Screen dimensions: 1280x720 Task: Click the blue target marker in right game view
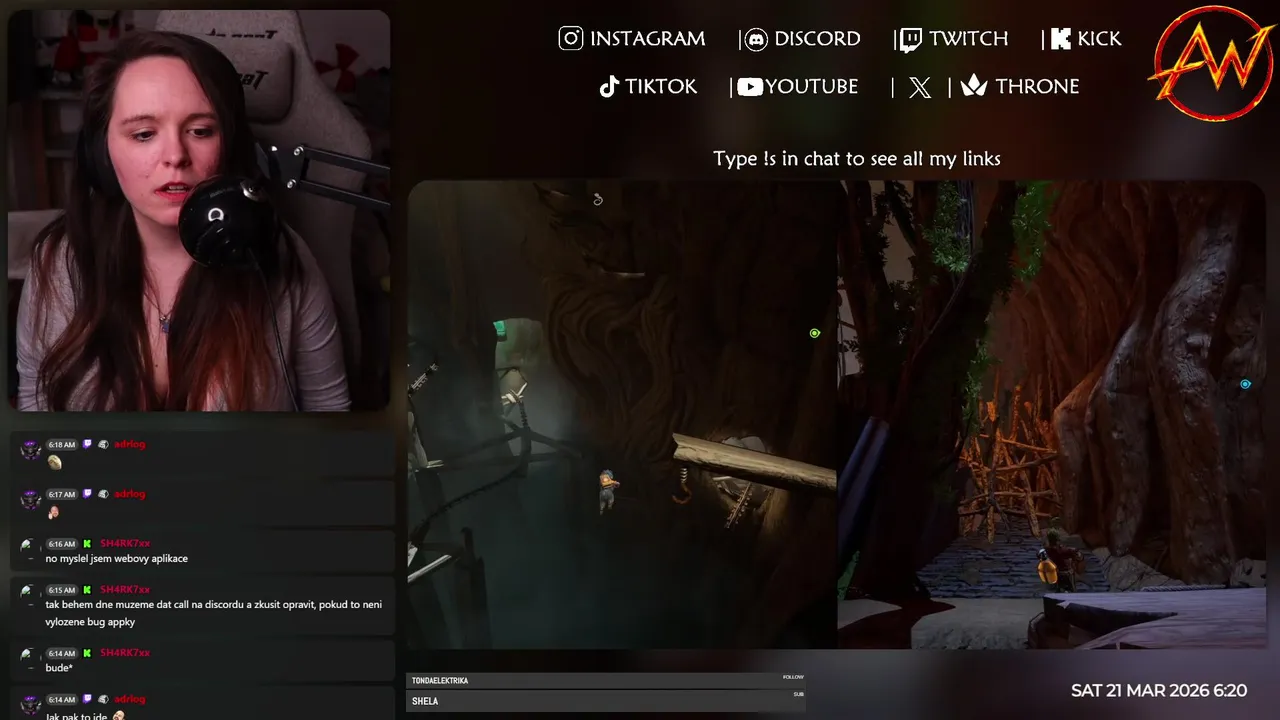click(x=1245, y=384)
